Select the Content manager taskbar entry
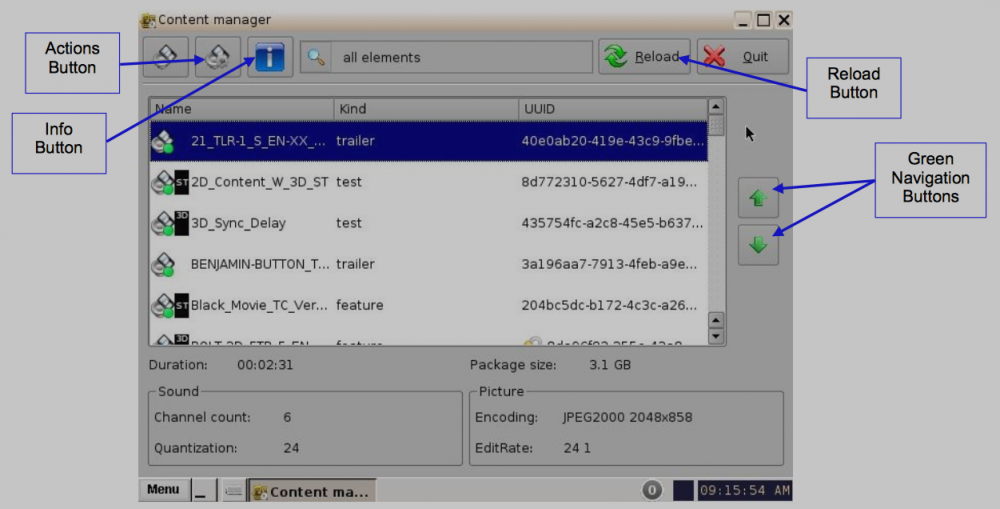This screenshot has width=1000, height=509. tap(311, 491)
